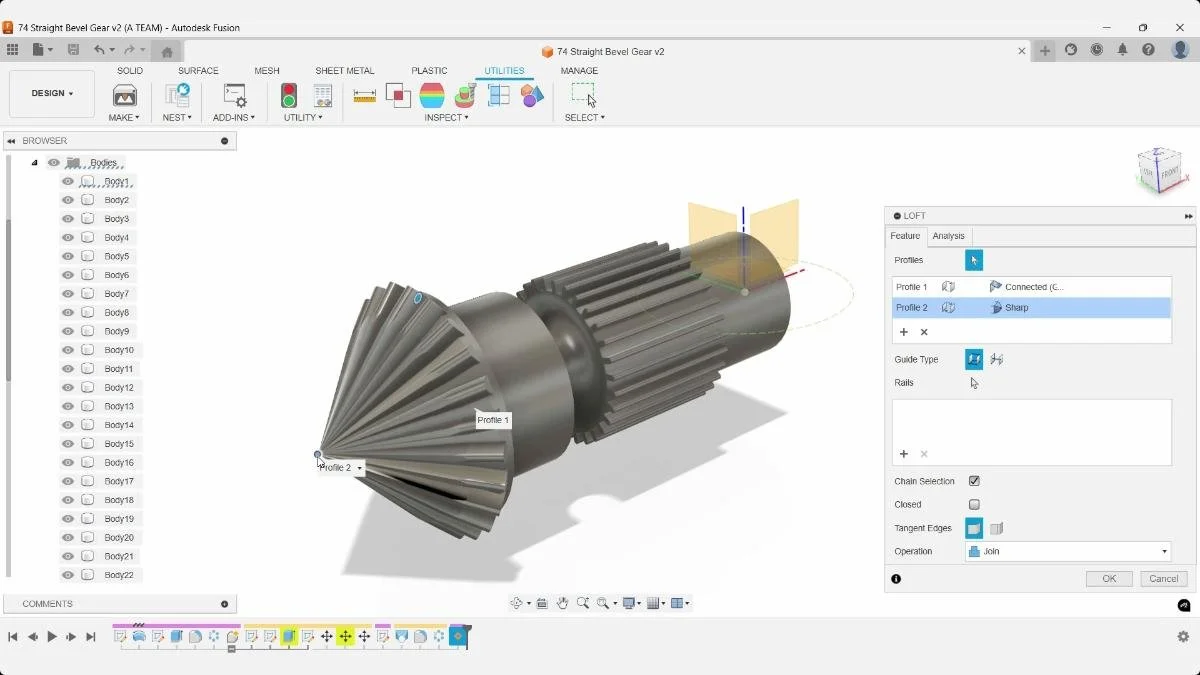The height and width of the screenshot is (675, 1200).
Task: Select the Measure ruler tool
Action: 365,96
